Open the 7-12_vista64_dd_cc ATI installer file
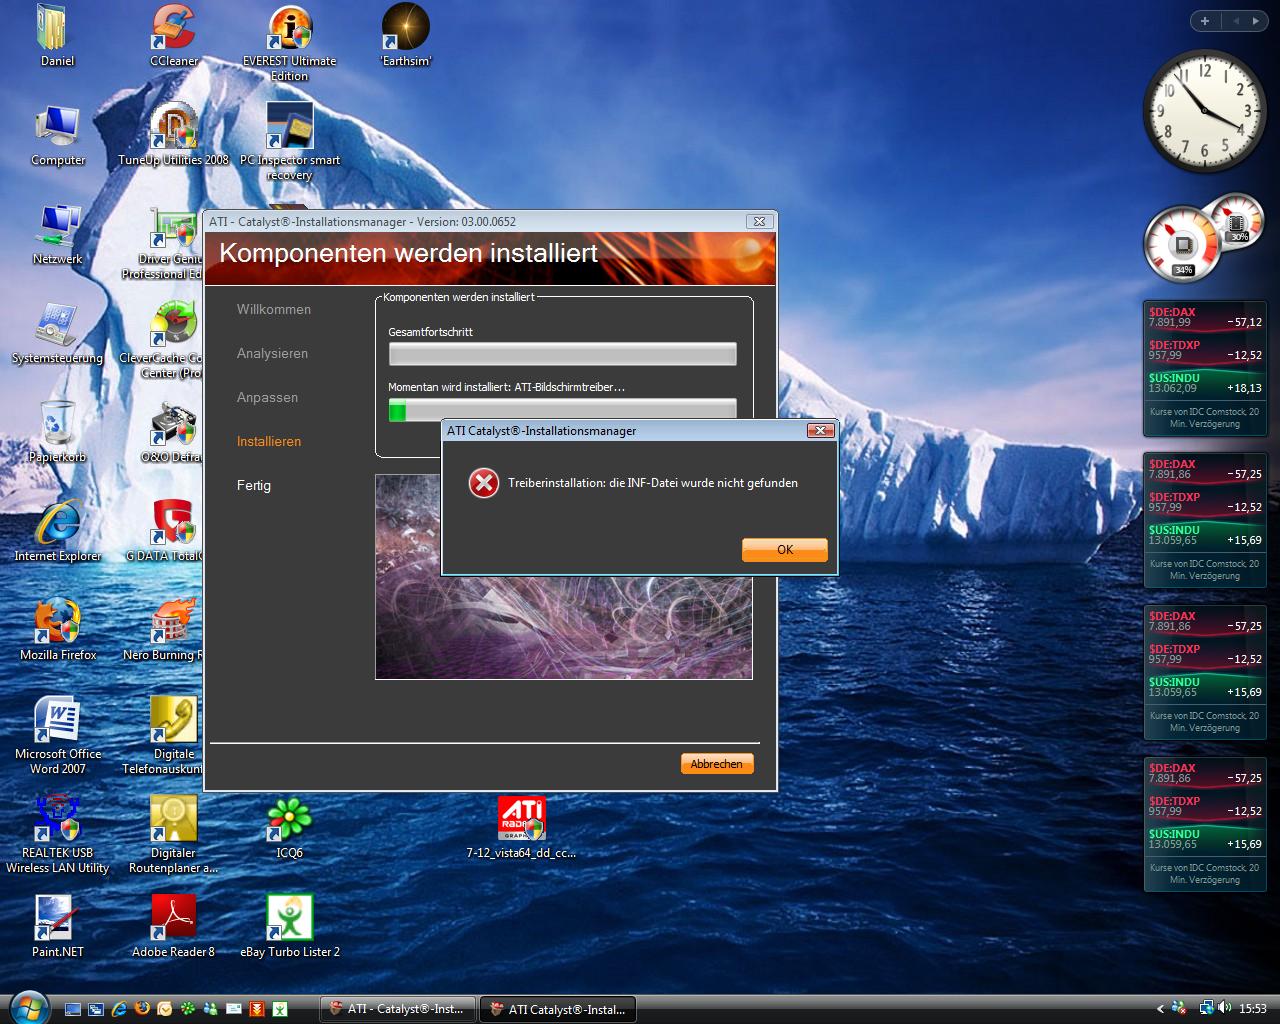1280x1024 pixels. click(x=522, y=828)
